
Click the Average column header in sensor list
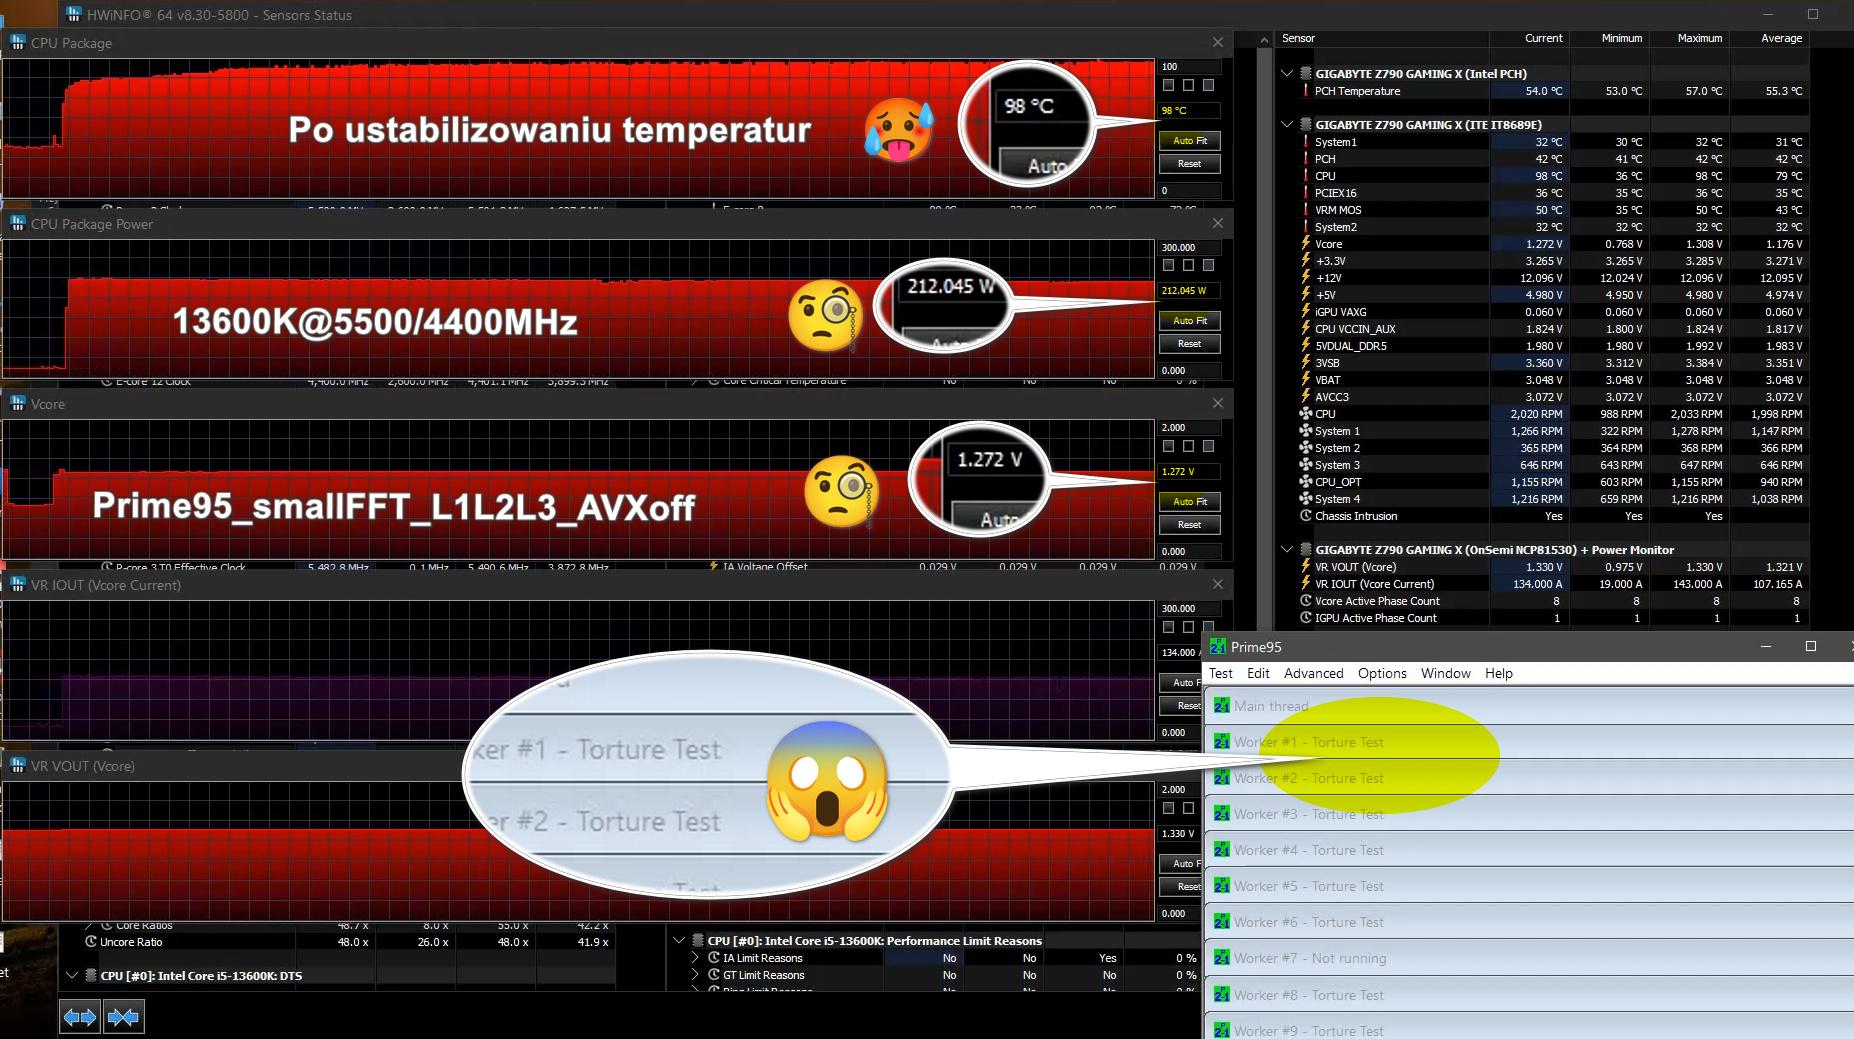click(x=1770, y=38)
